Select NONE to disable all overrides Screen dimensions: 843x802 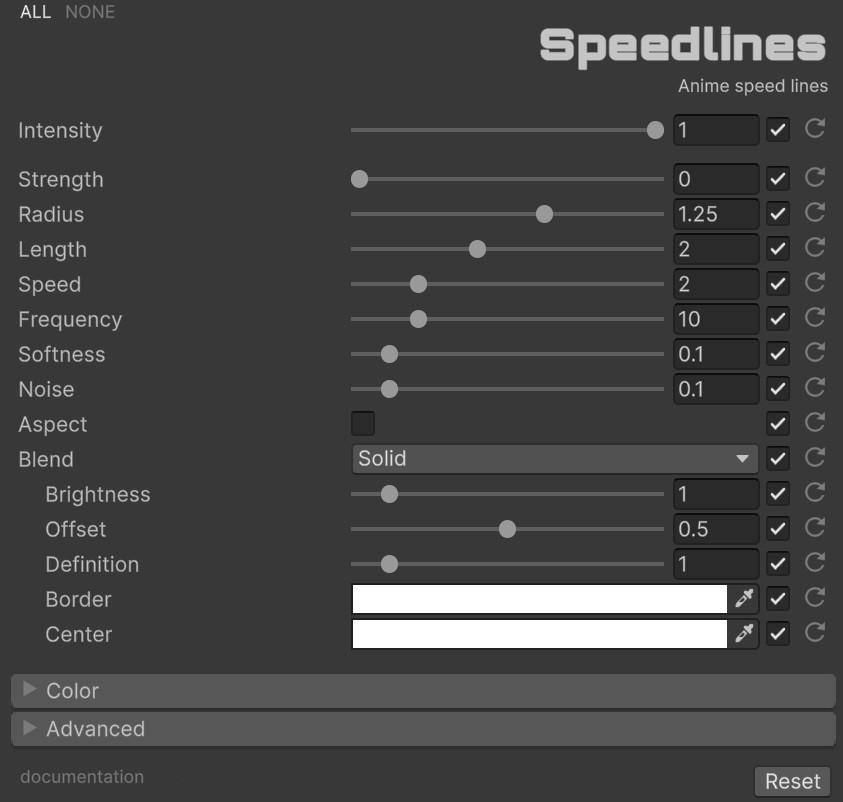point(90,12)
